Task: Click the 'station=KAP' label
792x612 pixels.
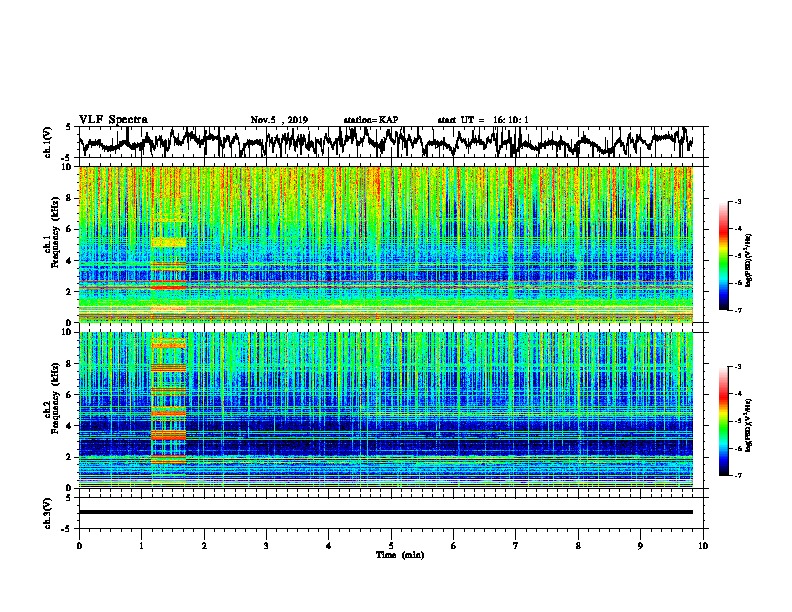Action: pyautogui.click(x=371, y=120)
